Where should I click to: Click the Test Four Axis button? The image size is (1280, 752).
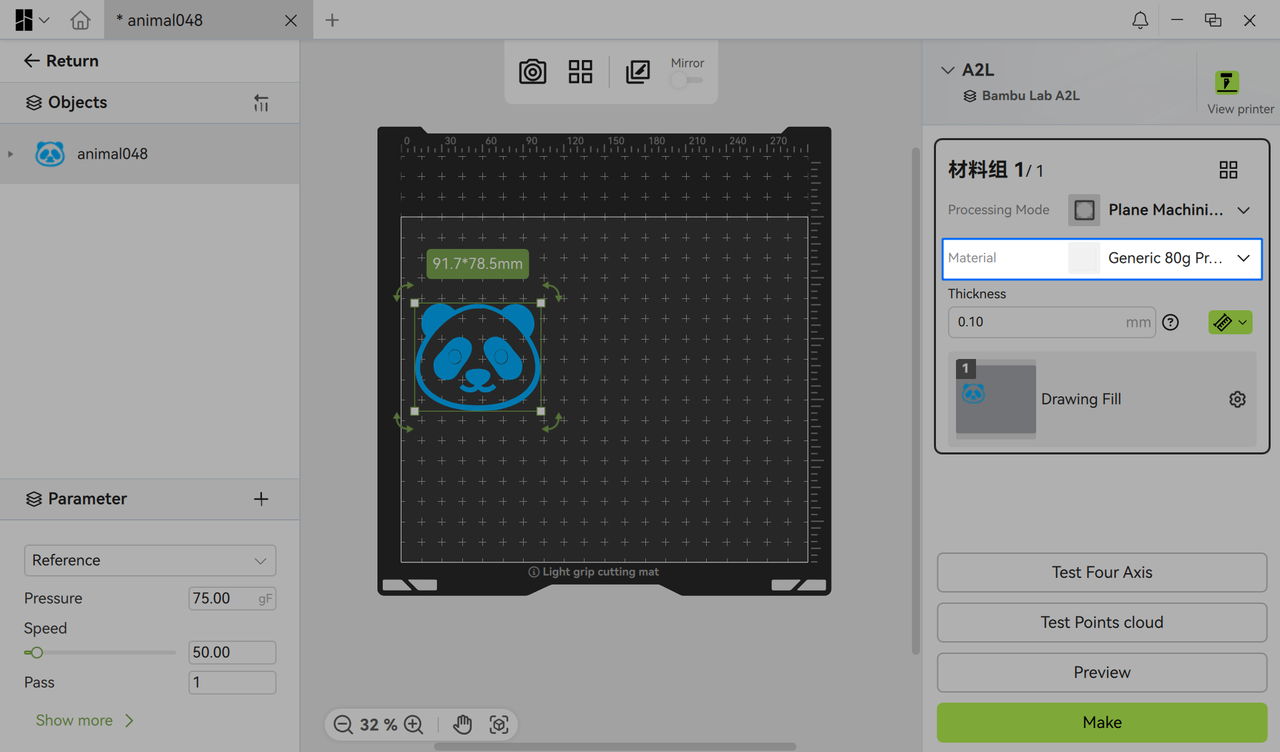click(x=1102, y=572)
